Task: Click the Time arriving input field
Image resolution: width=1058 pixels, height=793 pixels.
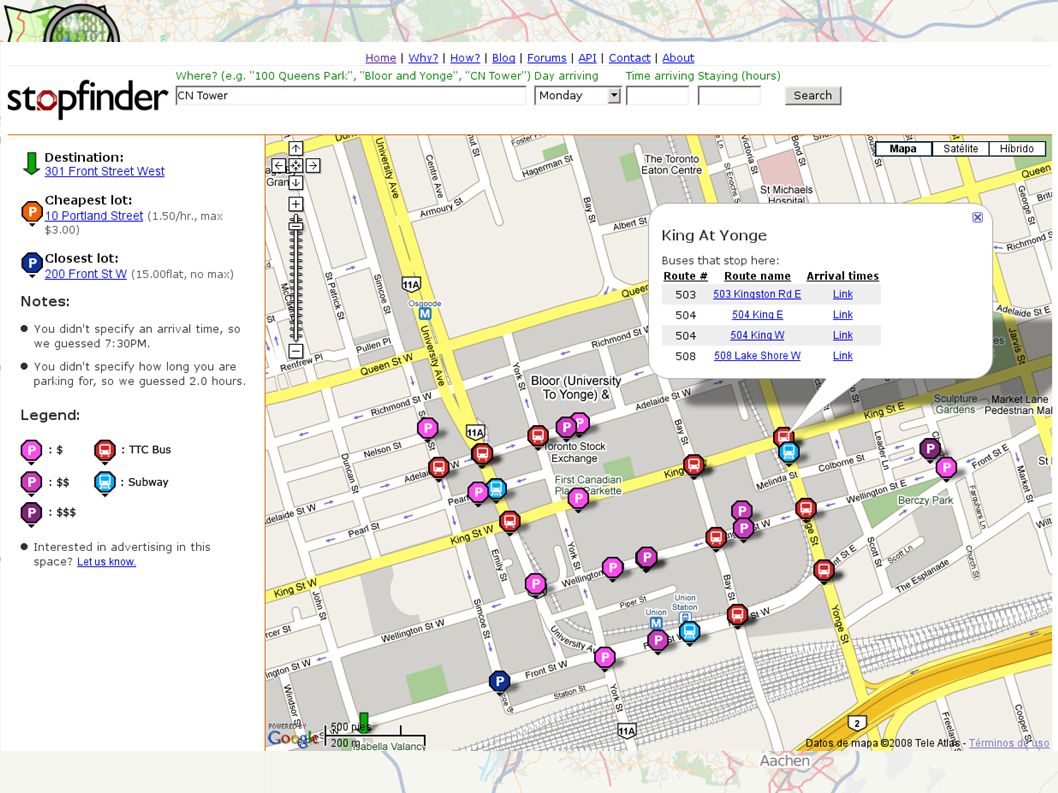Action: pos(657,96)
